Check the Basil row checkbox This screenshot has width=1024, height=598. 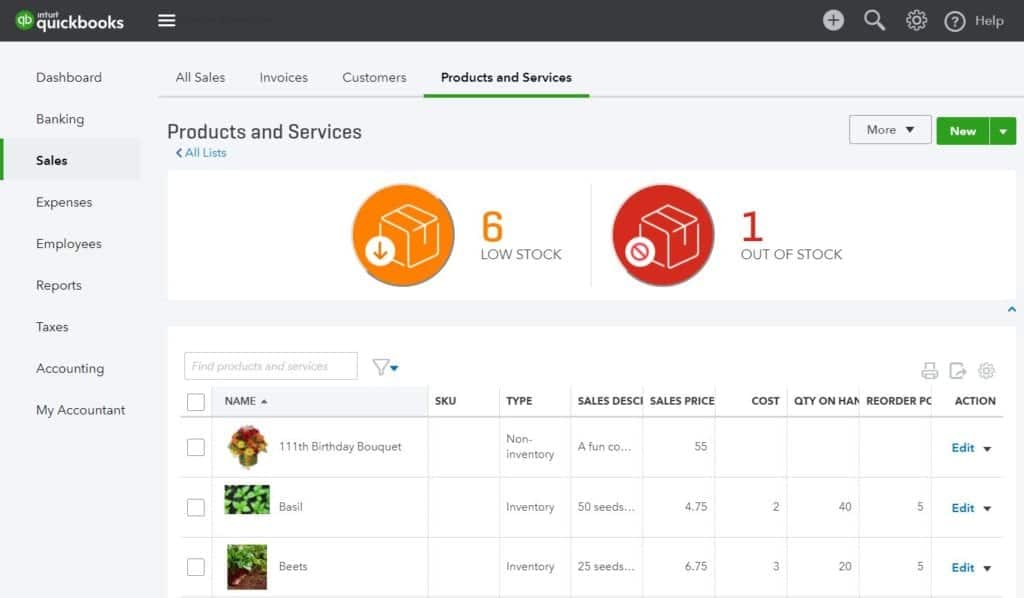[x=196, y=507]
